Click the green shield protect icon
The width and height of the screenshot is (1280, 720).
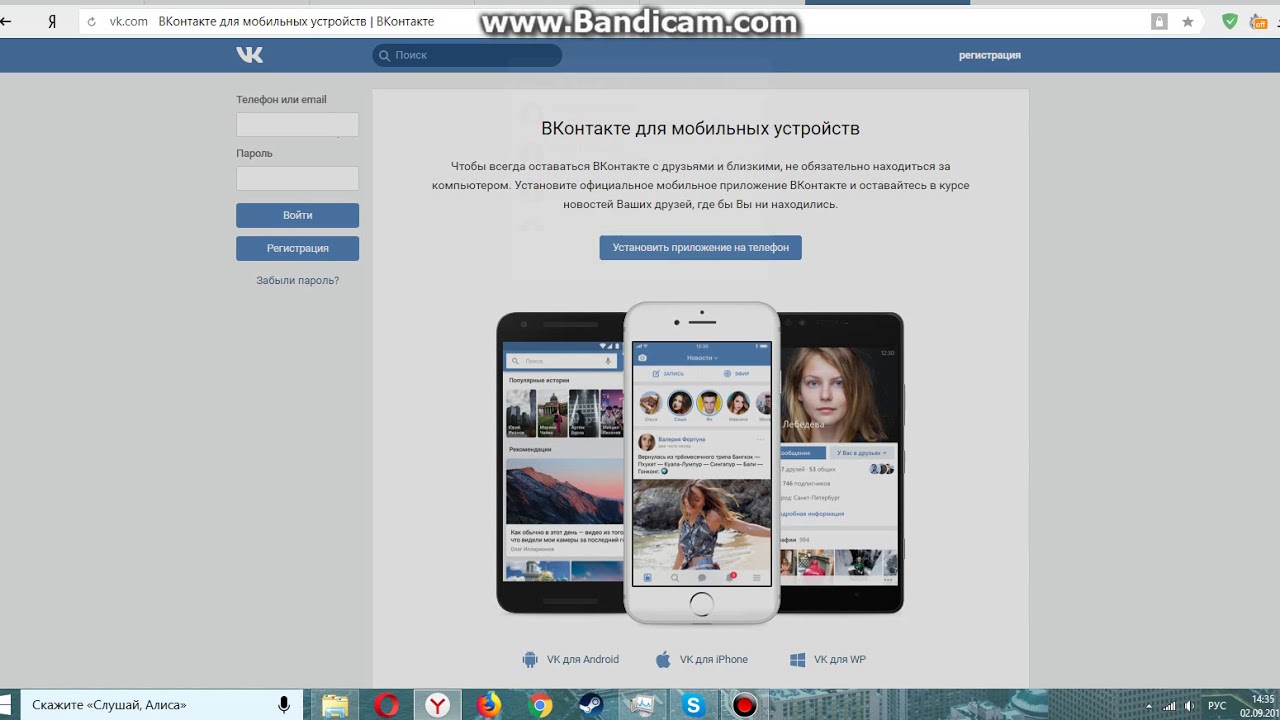point(1230,21)
